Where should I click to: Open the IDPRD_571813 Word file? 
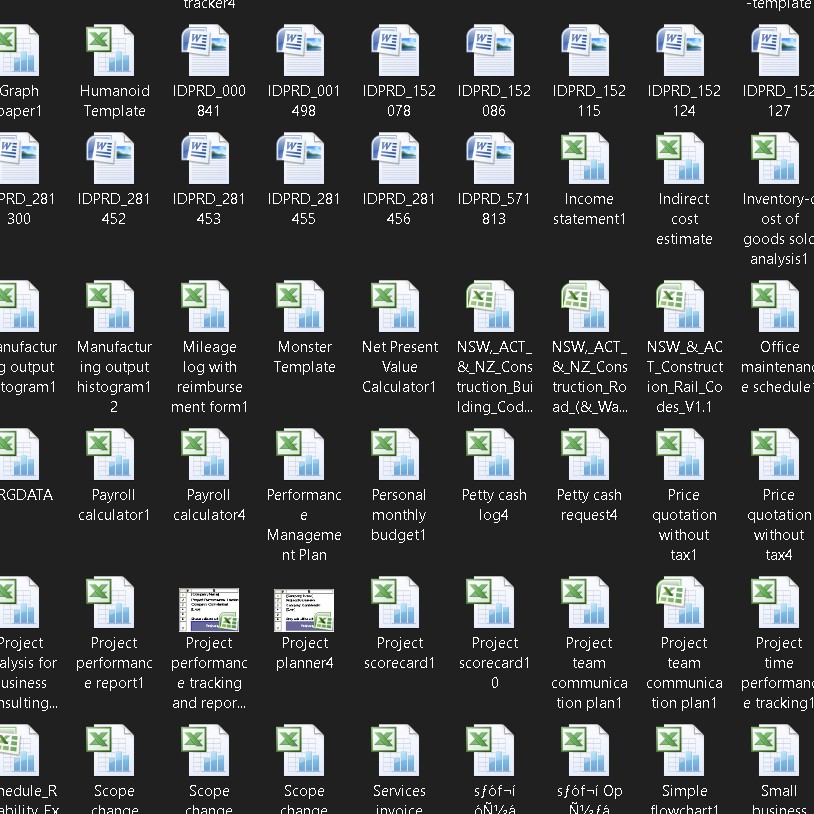(493, 160)
